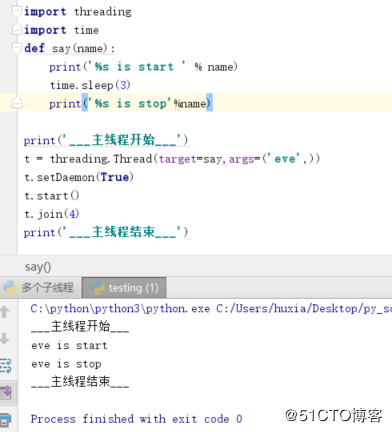Click console output 'eve is start'

69,346
